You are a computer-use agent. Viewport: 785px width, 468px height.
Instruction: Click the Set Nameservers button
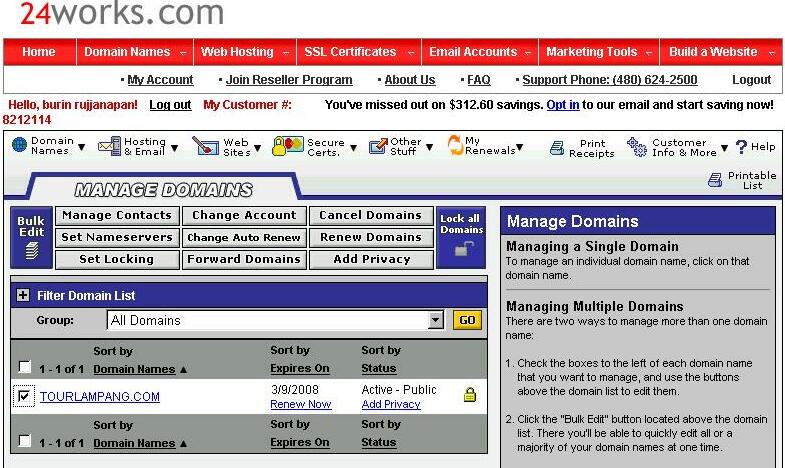point(117,238)
